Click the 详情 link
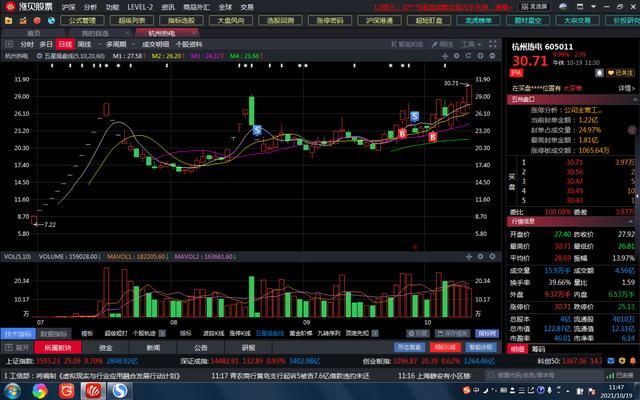The width and height of the screenshot is (640, 400). 627,87
